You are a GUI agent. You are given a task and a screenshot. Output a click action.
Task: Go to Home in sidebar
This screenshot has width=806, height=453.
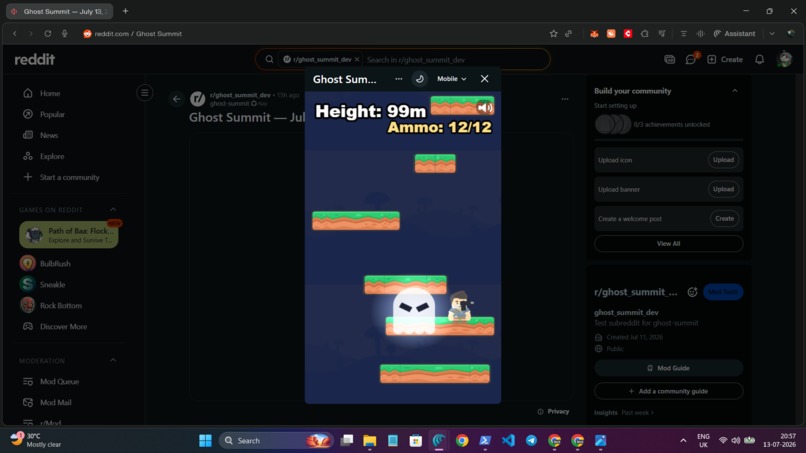pyautogui.click(x=50, y=93)
